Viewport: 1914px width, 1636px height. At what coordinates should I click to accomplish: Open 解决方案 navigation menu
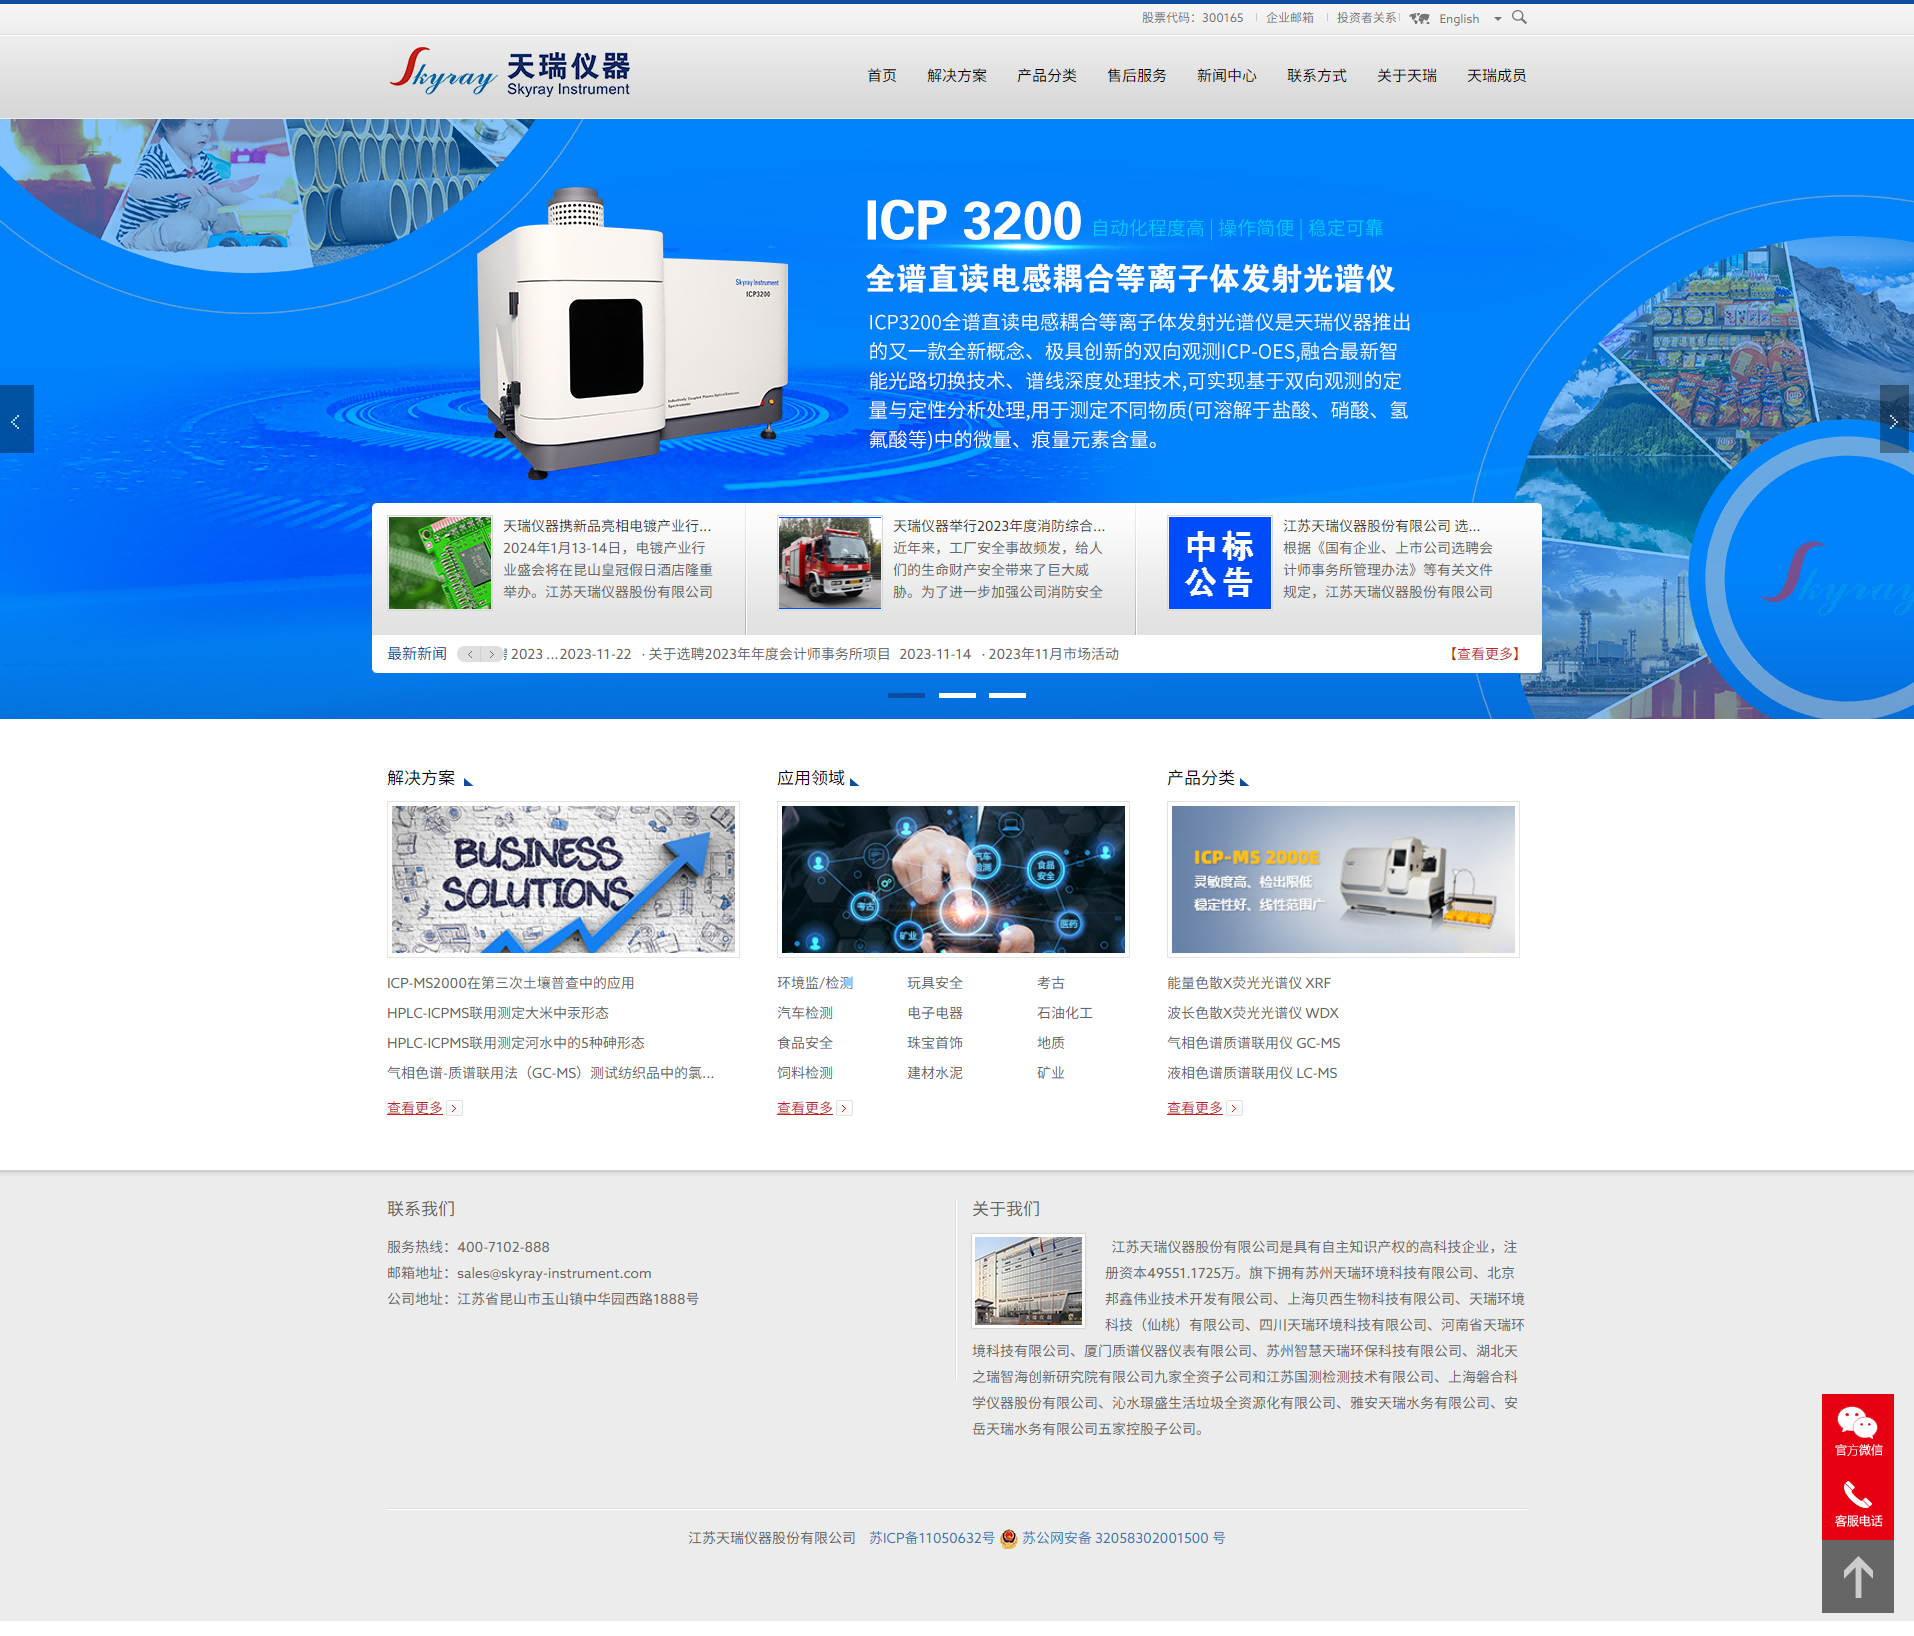click(957, 76)
